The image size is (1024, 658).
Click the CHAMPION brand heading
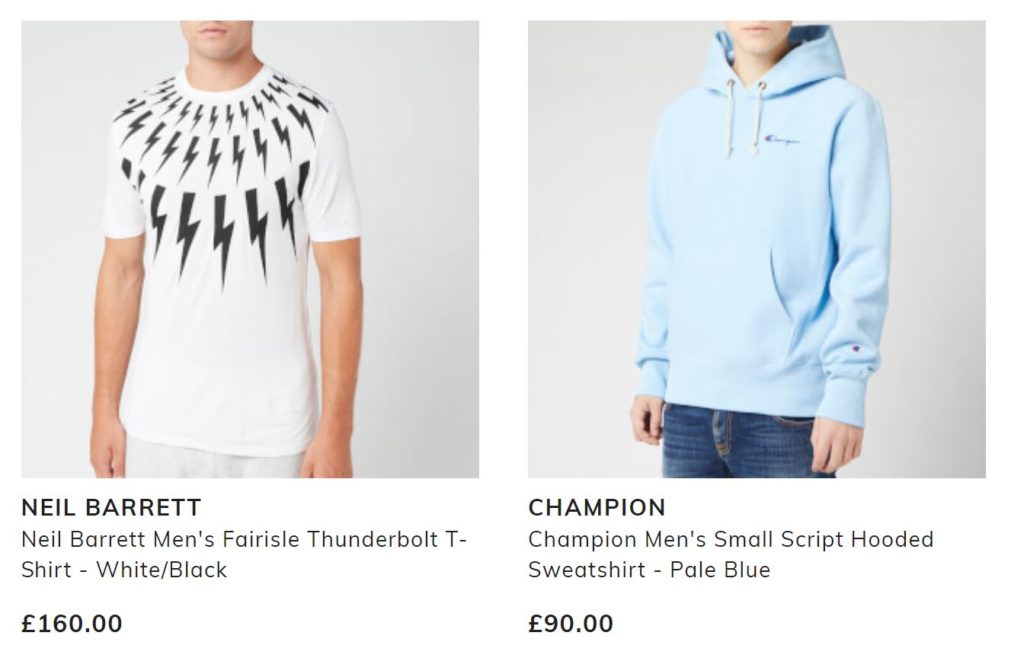click(597, 507)
